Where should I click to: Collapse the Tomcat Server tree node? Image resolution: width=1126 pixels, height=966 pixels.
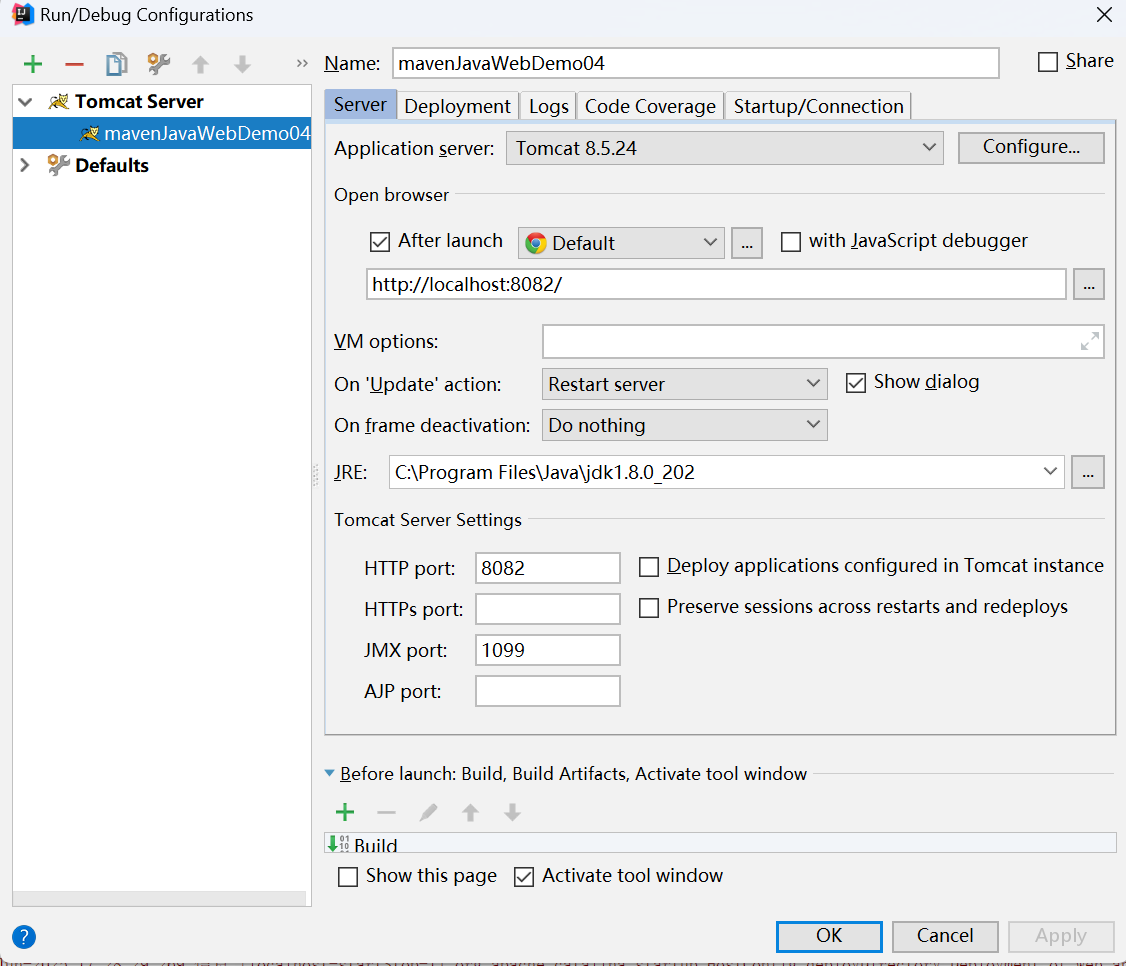click(x=25, y=102)
